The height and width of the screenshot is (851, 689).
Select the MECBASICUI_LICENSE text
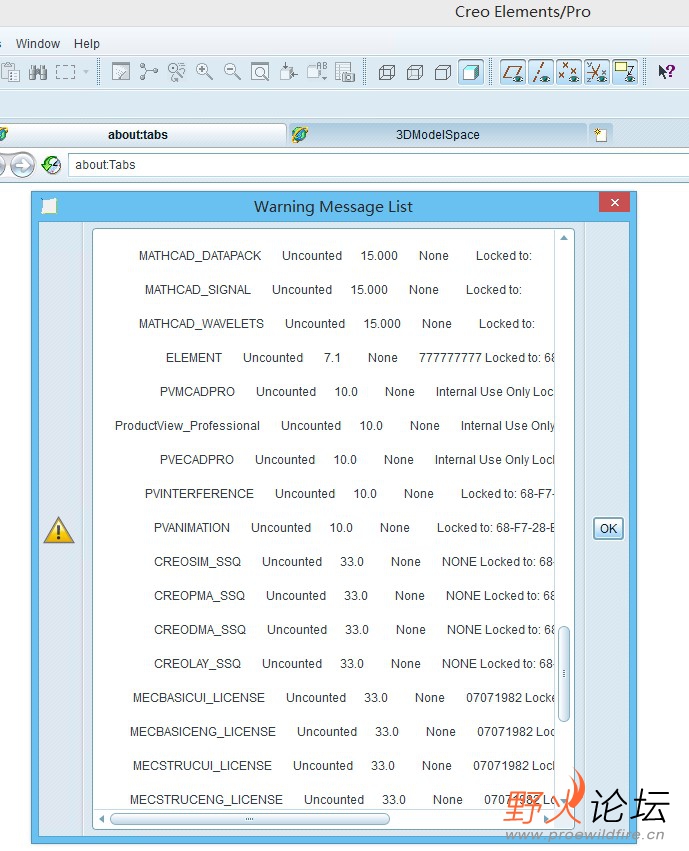click(x=199, y=698)
